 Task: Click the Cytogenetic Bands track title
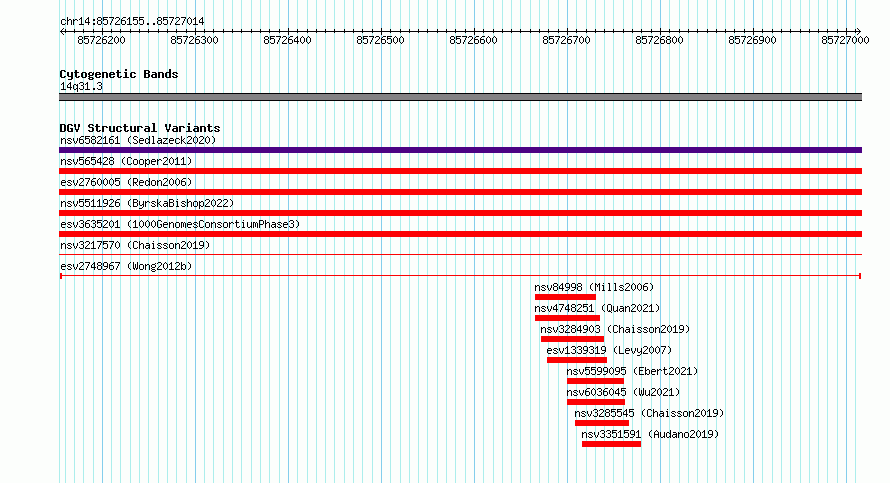[x=119, y=74]
